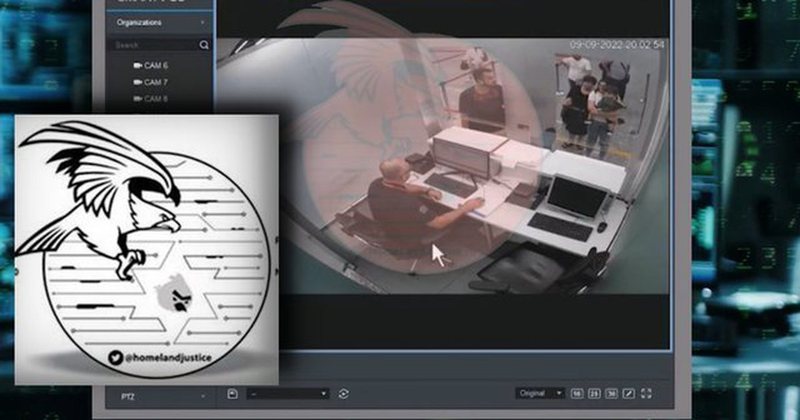800x420 pixels.
Task: Switch to the 16-window split layout
Action: click(x=578, y=394)
